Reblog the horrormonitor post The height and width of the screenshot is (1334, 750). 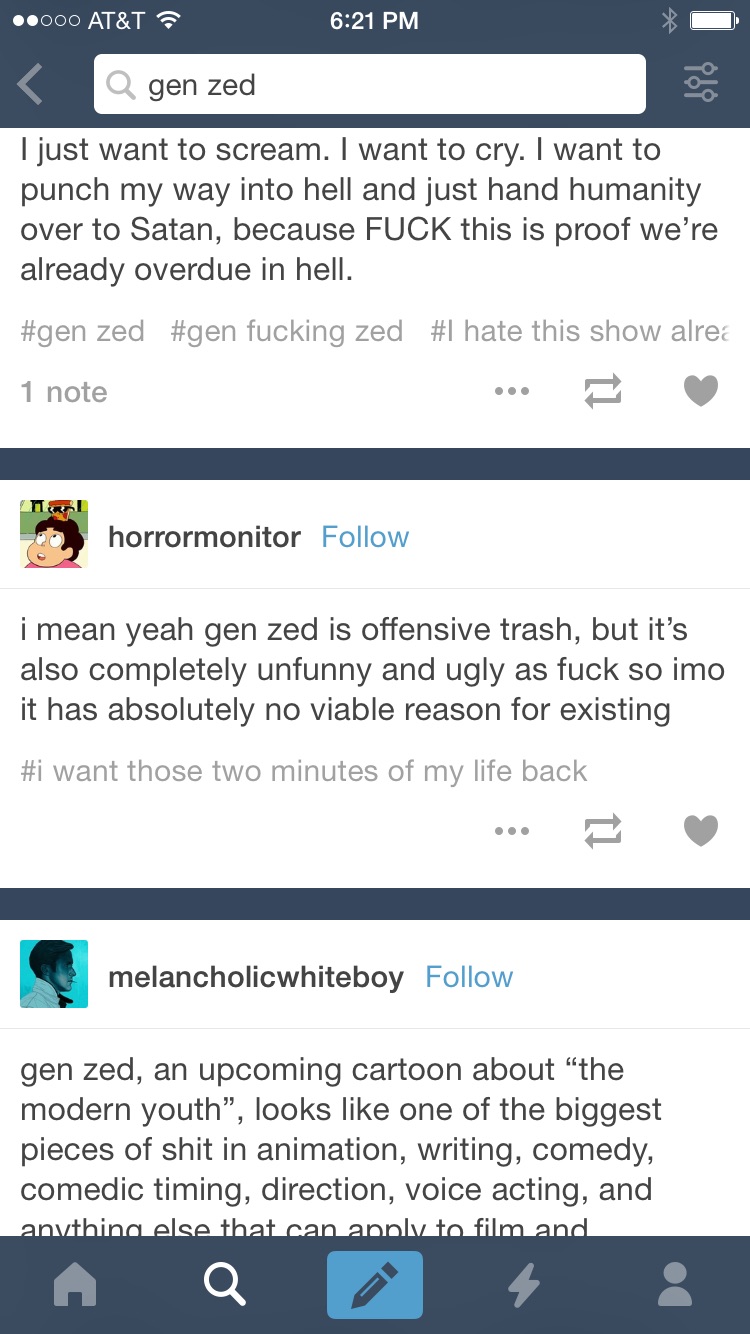(x=603, y=831)
